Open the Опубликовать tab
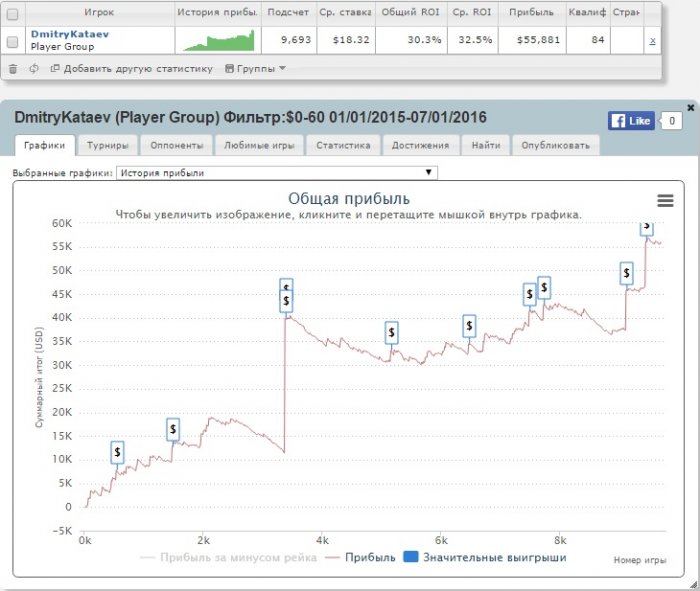This screenshot has height=591, width=700. pyautogui.click(x=555, y=146)
